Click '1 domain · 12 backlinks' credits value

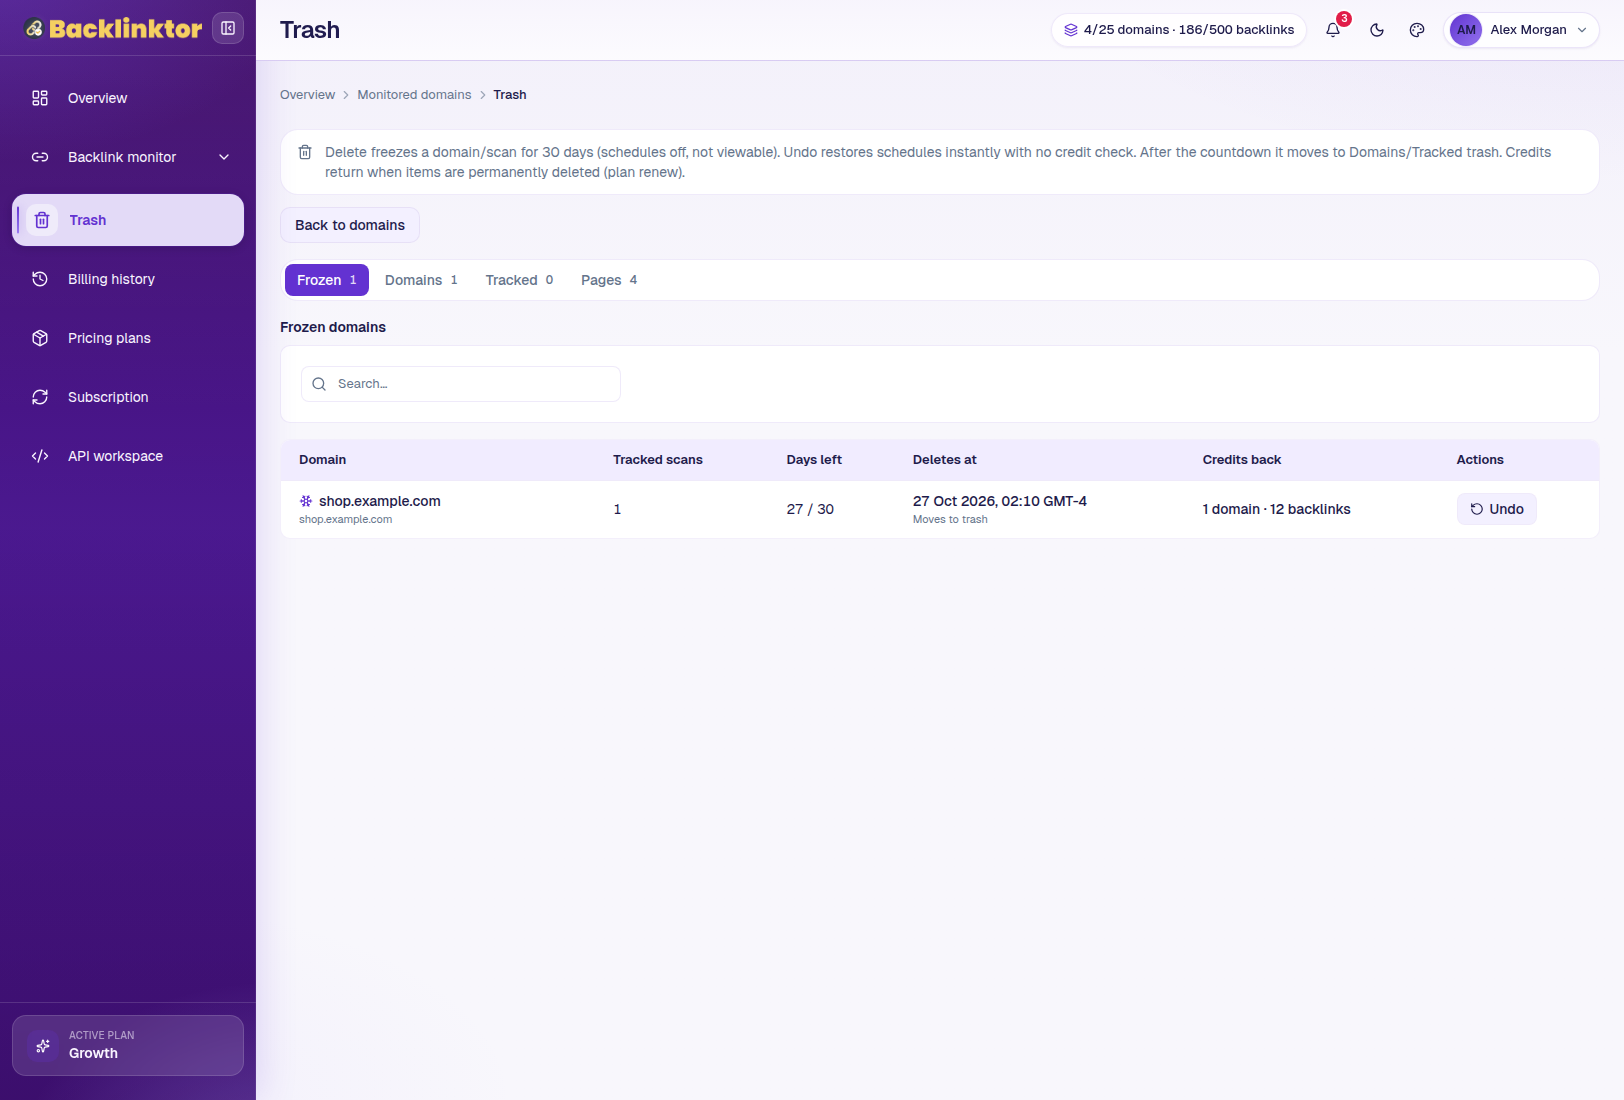point(1277,509)
